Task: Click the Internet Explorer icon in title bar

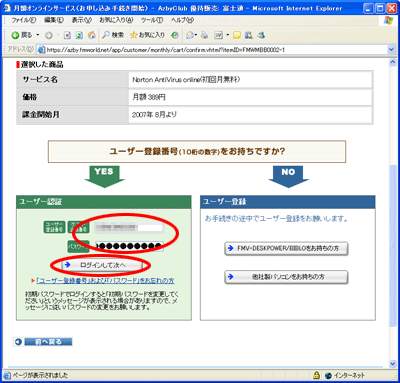Action: pos(7,8)
